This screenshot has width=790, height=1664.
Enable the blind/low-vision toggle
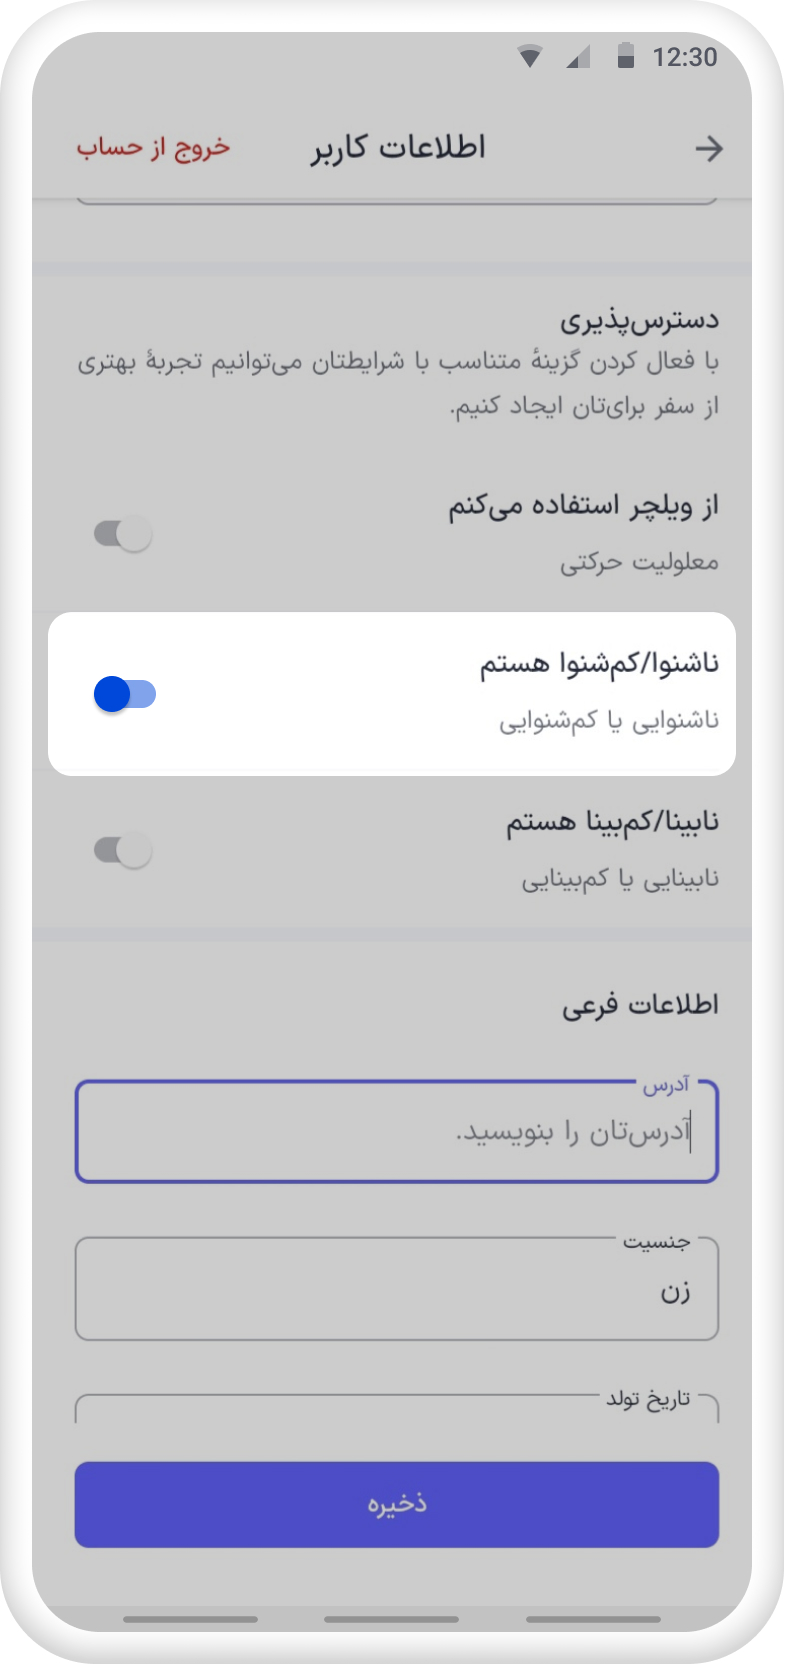click(x=123, y=851)
